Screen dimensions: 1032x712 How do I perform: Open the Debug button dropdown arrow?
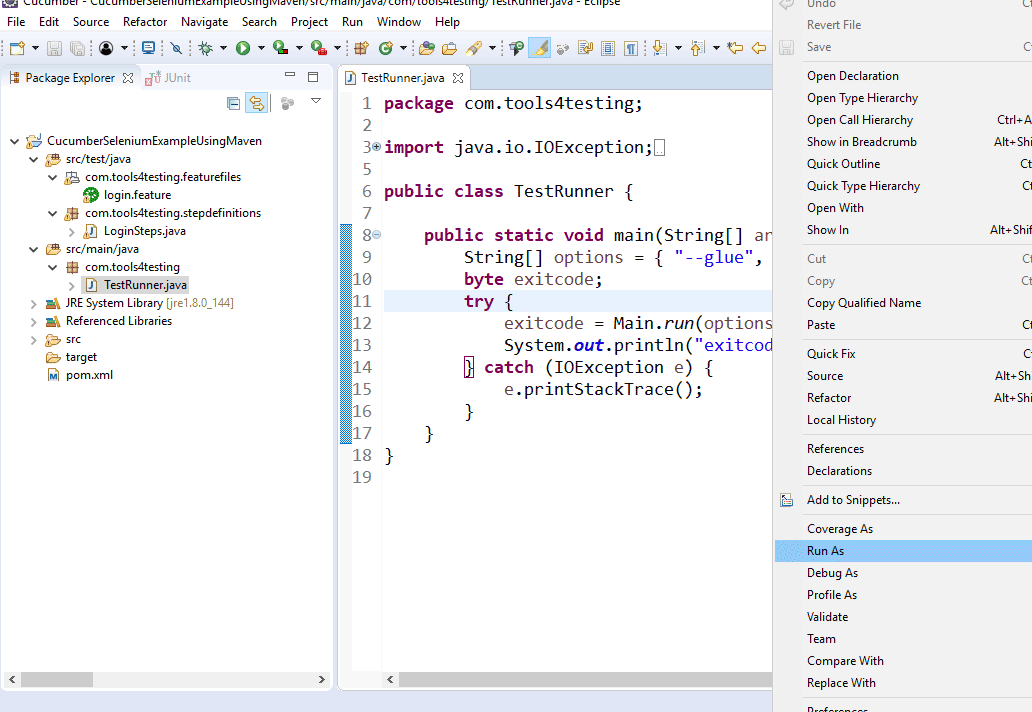(223, 48)
